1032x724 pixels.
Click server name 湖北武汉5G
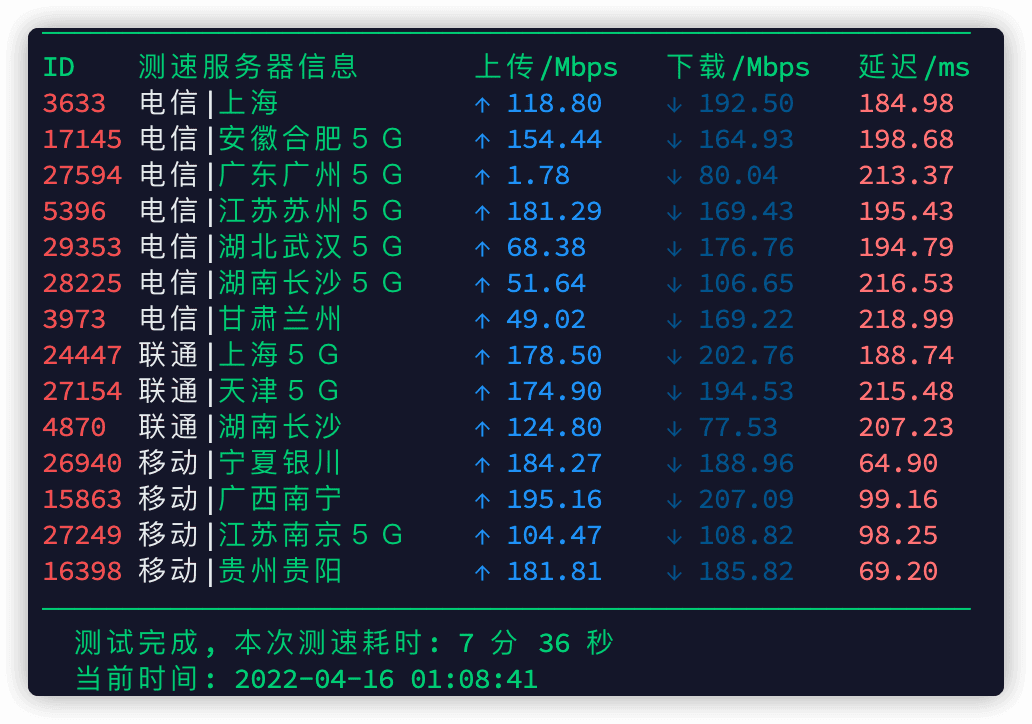(310, 247)
